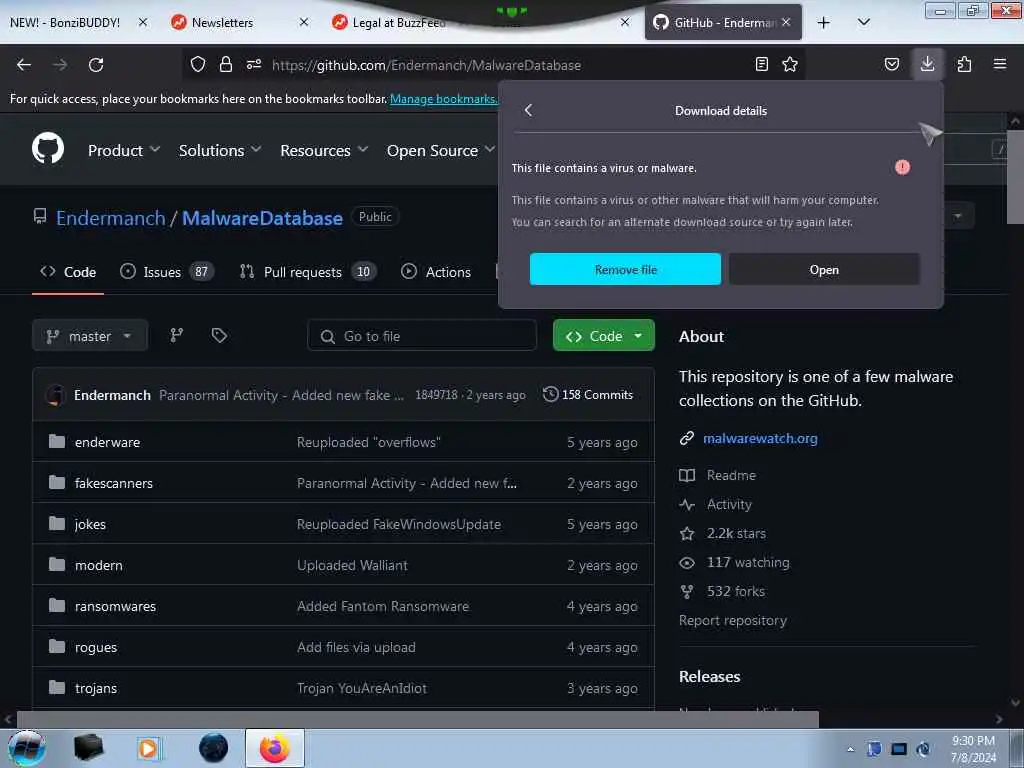Go back in the Download details panel
The image size is (1024, 768).
[528, 110]
